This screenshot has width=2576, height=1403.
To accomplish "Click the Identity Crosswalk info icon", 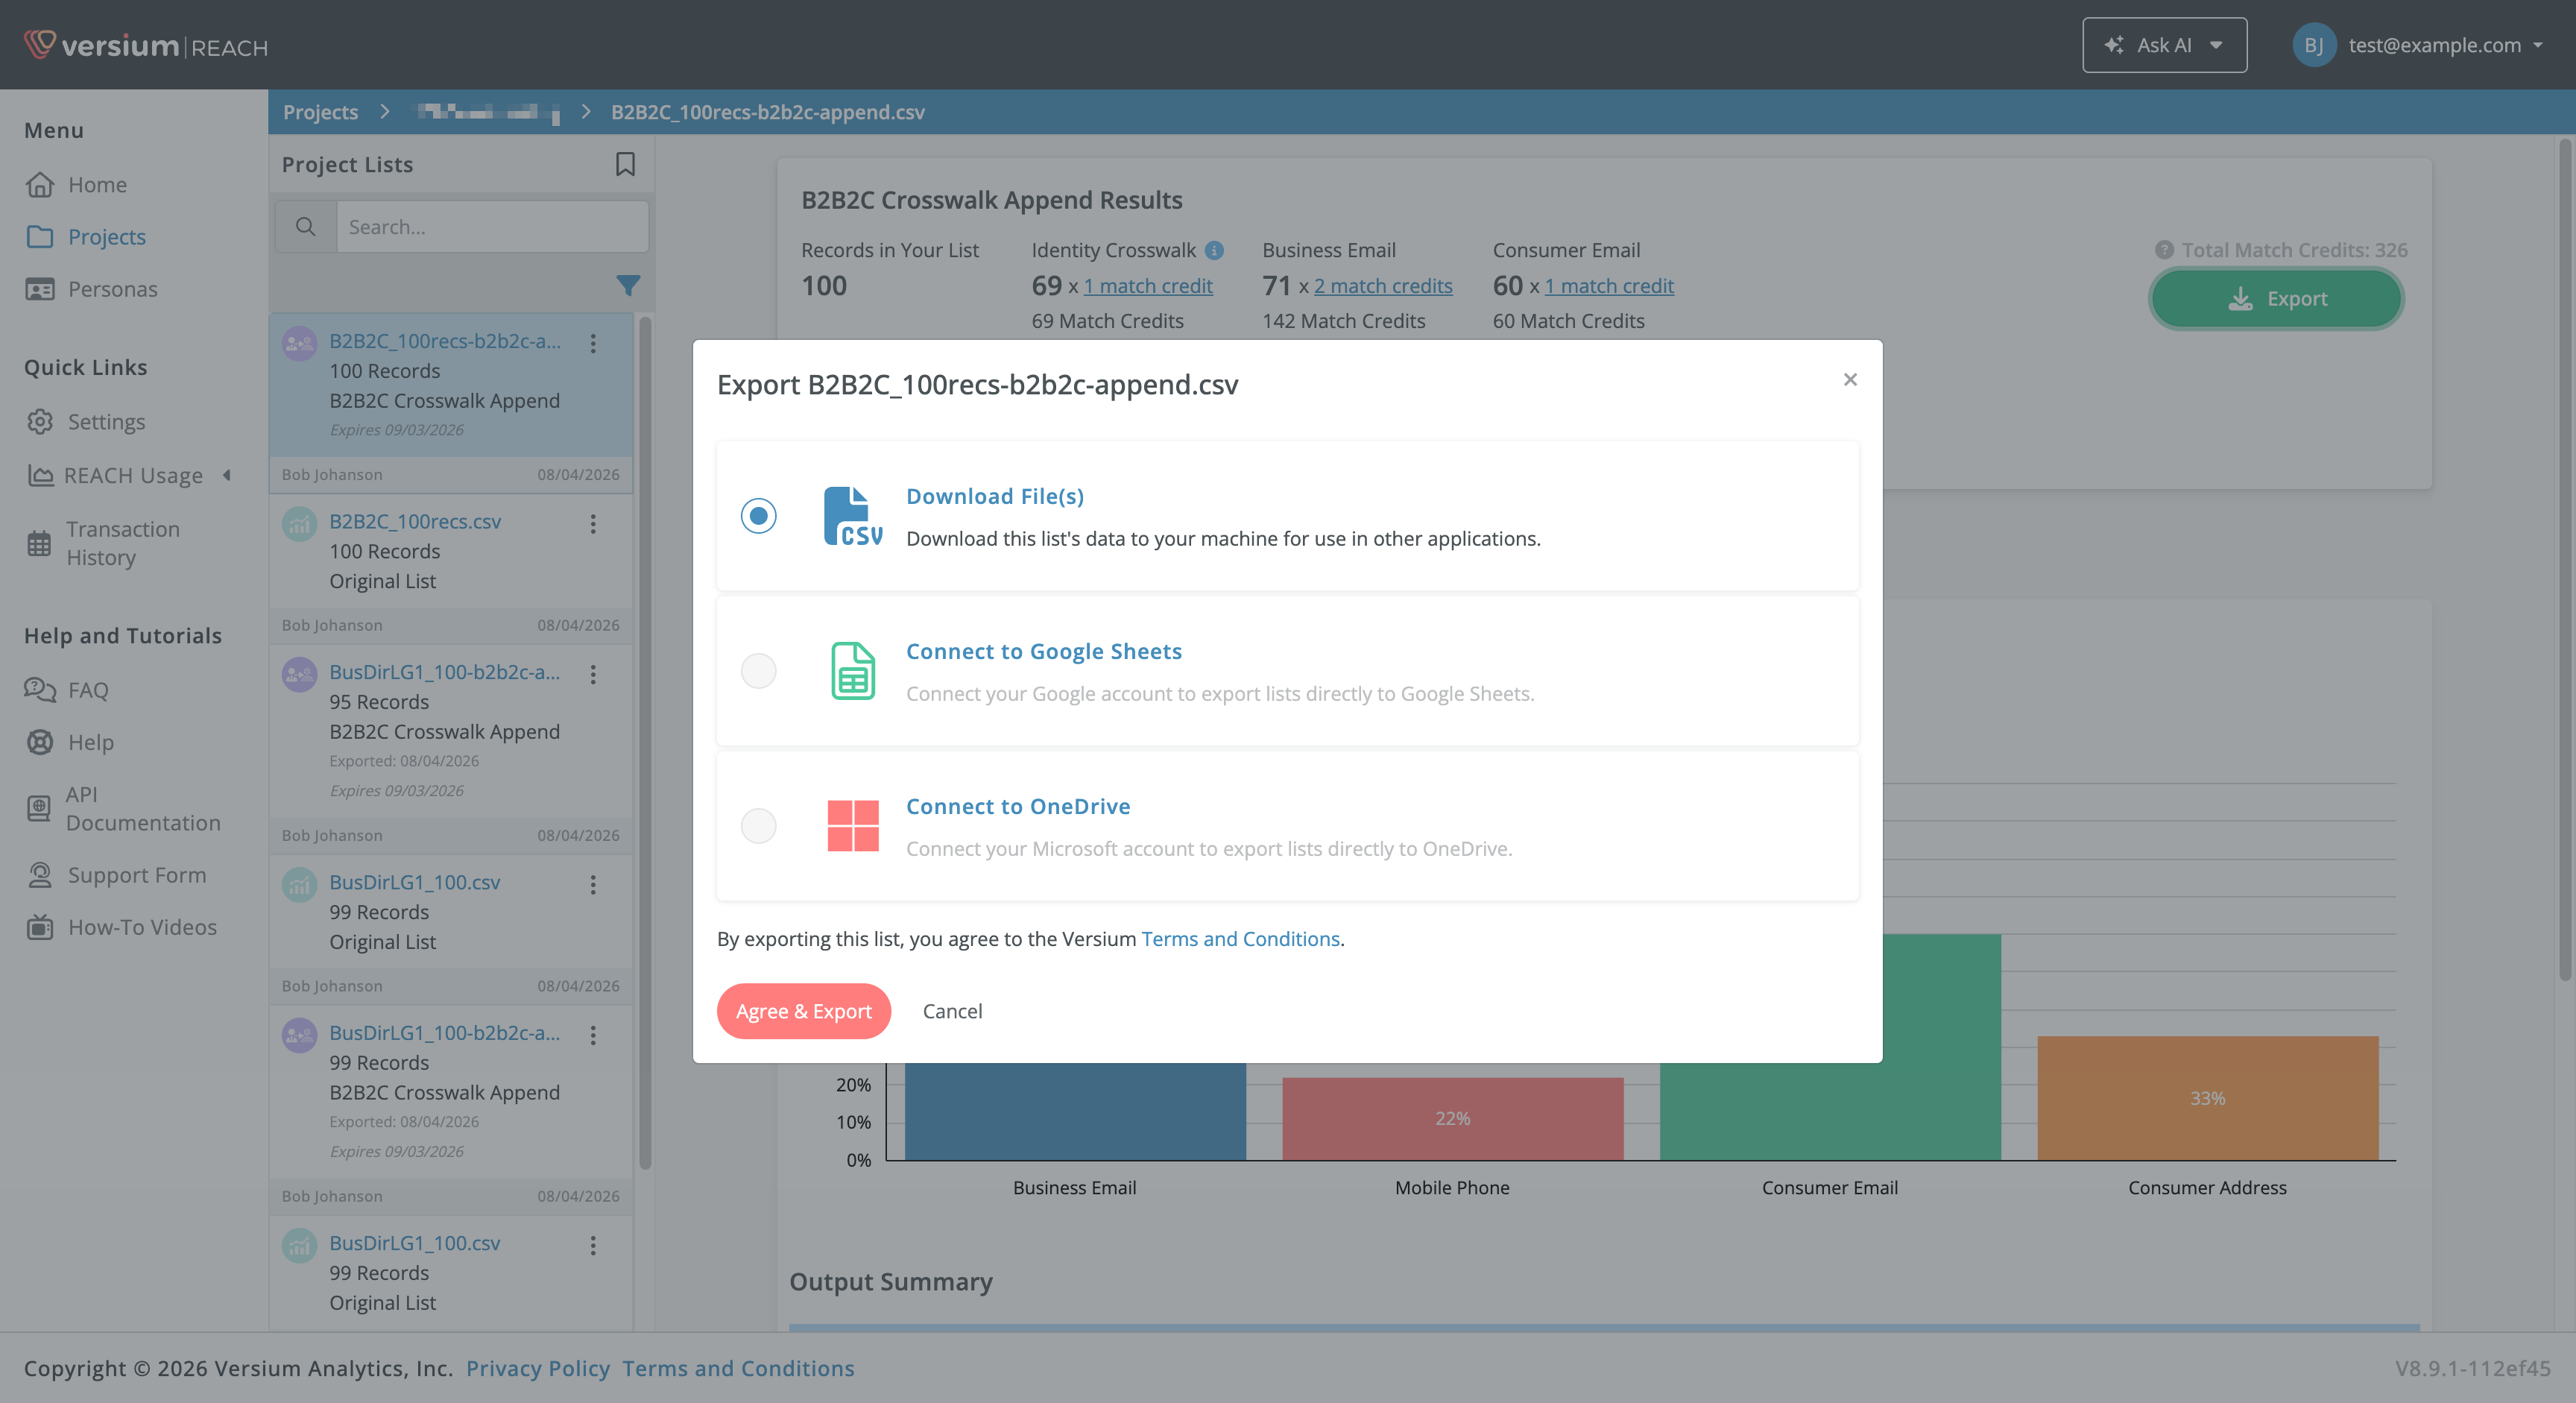I will (1214, 250).
